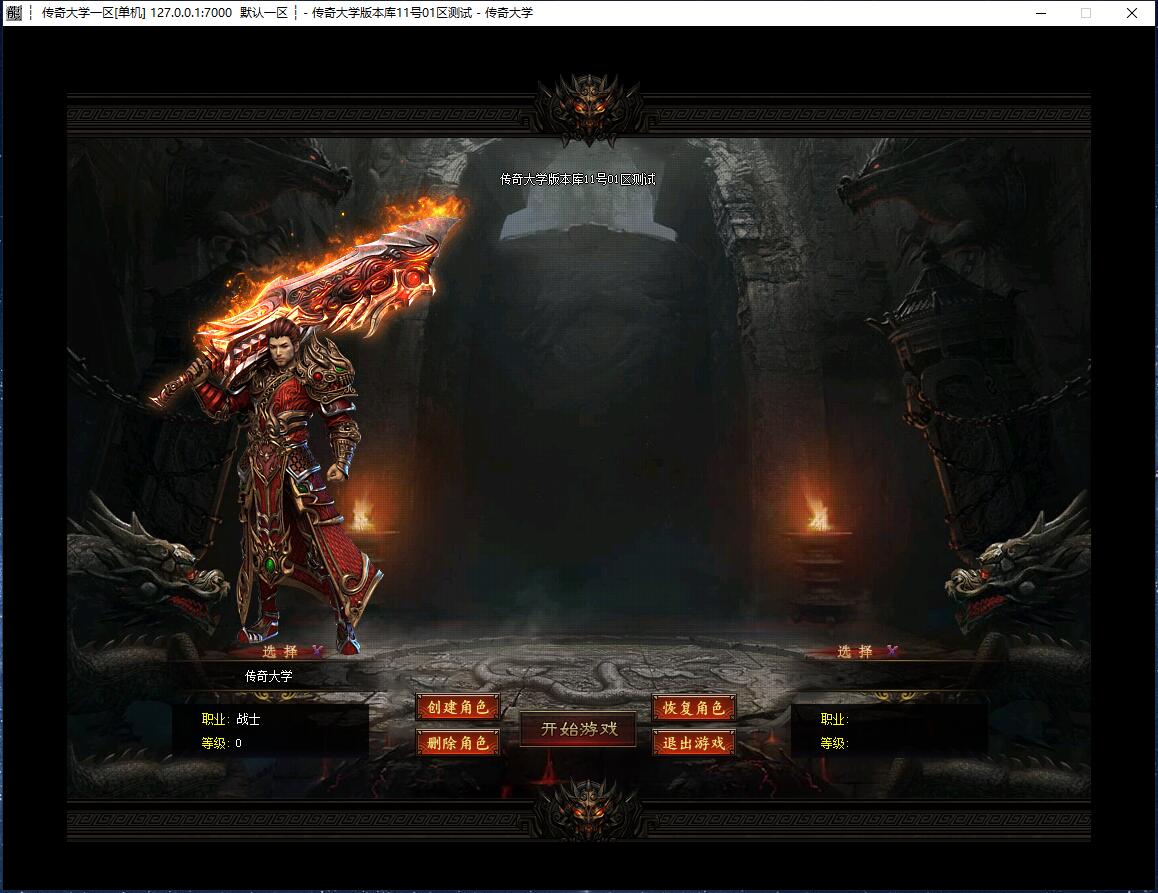Click the 删除角色 button

(x=458, y=743)
